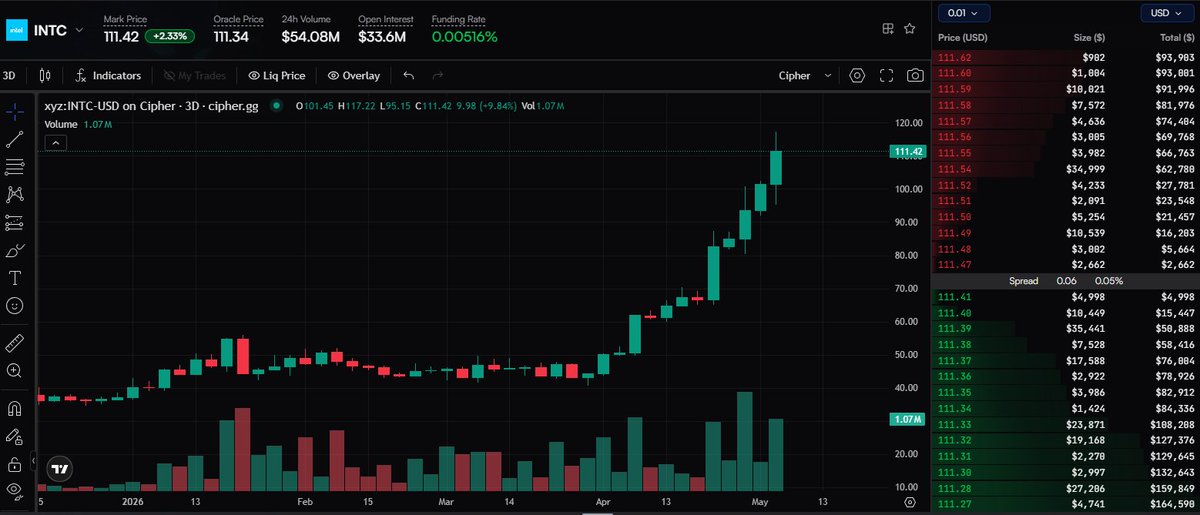Click the Open Interest $33.6M value
Image resolution: width=1200 pixels, height=515 pixels.
tap(382, 37)
